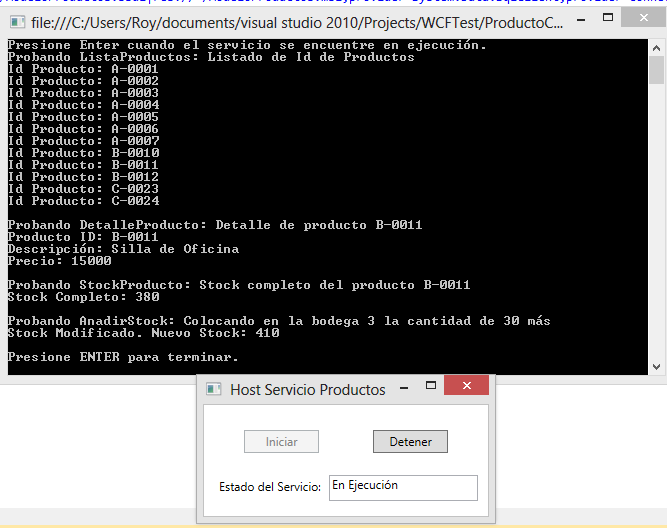Click the console scrollbar up arrow
Image resolution: width=667 pixels, height=528 pixels.
tap(656, 48)
